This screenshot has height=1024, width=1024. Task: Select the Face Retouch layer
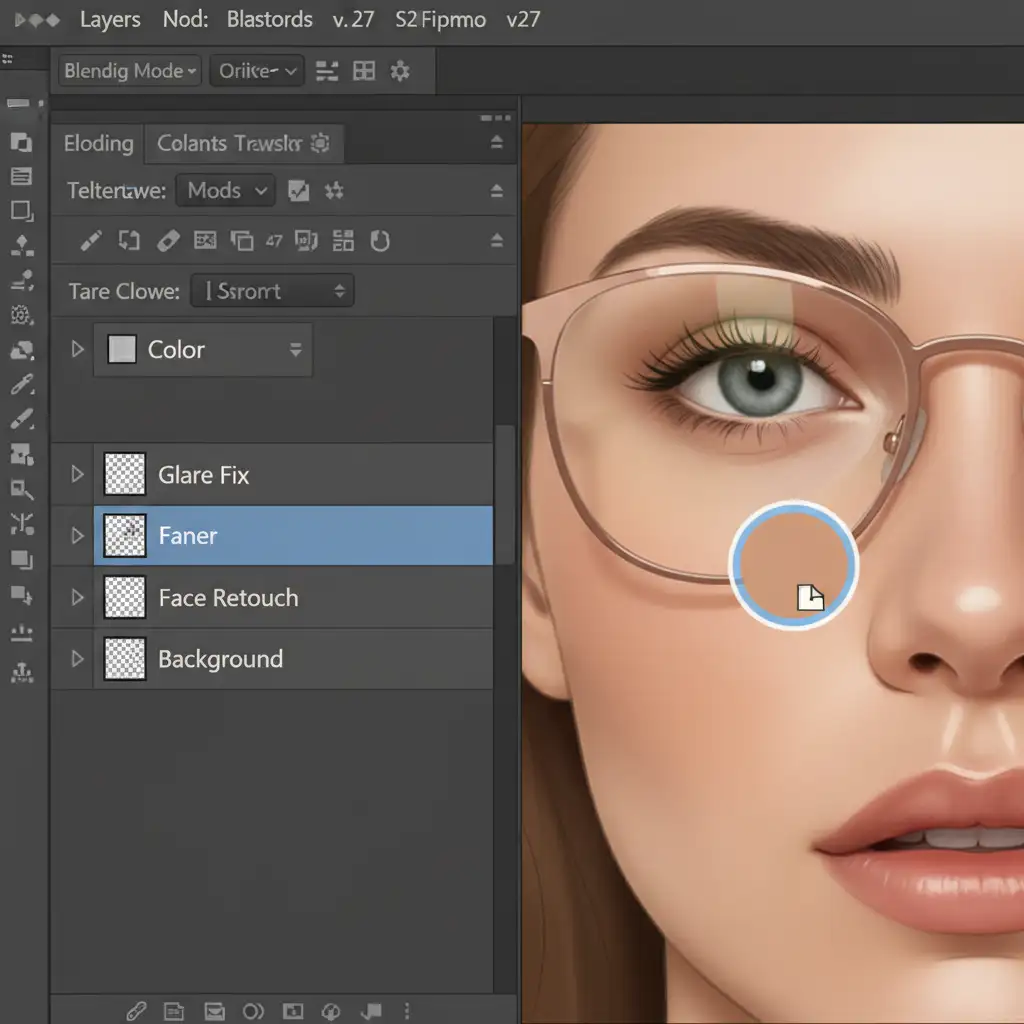(x=228, y=598)
